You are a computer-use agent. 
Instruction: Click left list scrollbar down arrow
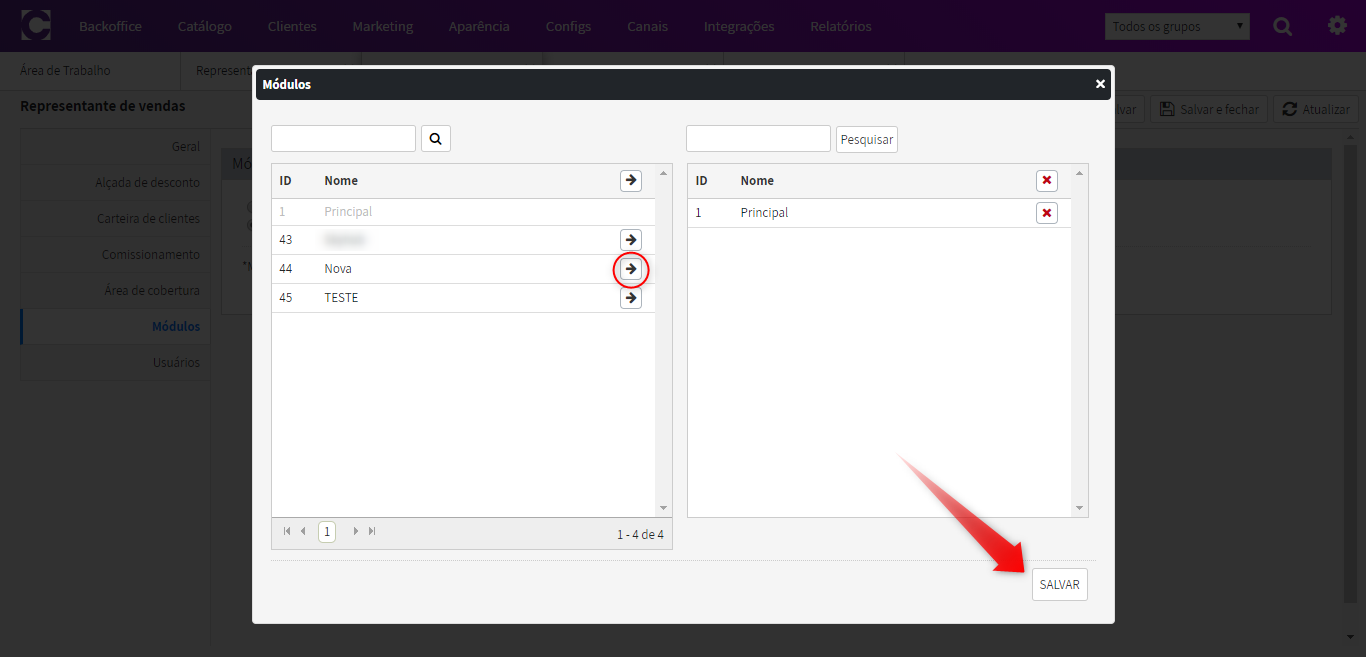point(663,508)
